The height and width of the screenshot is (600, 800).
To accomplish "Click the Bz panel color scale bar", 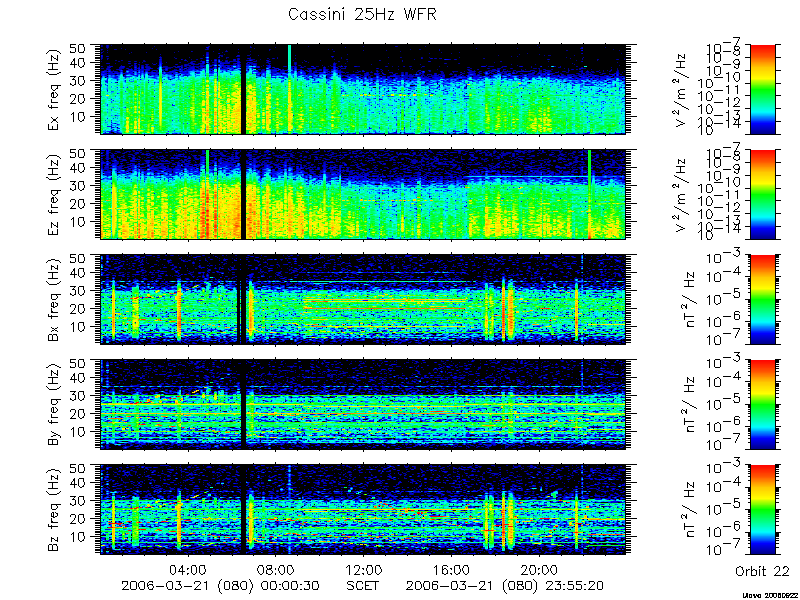I will (762, 509).
